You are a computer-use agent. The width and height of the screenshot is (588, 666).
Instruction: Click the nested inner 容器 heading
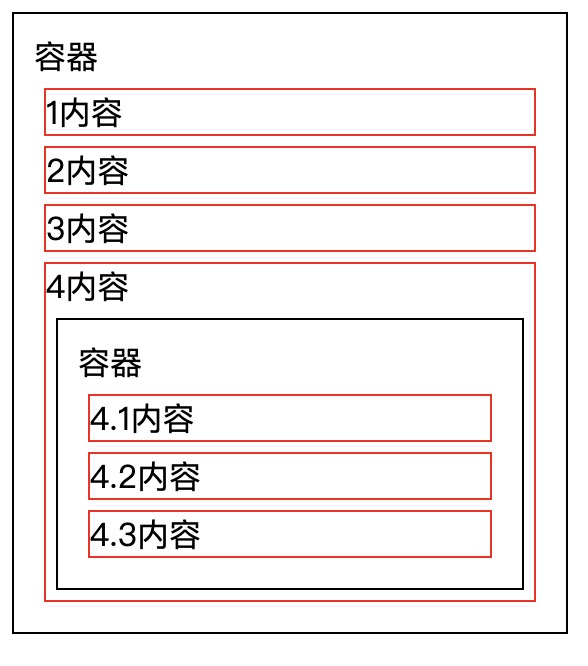[110, 363]
